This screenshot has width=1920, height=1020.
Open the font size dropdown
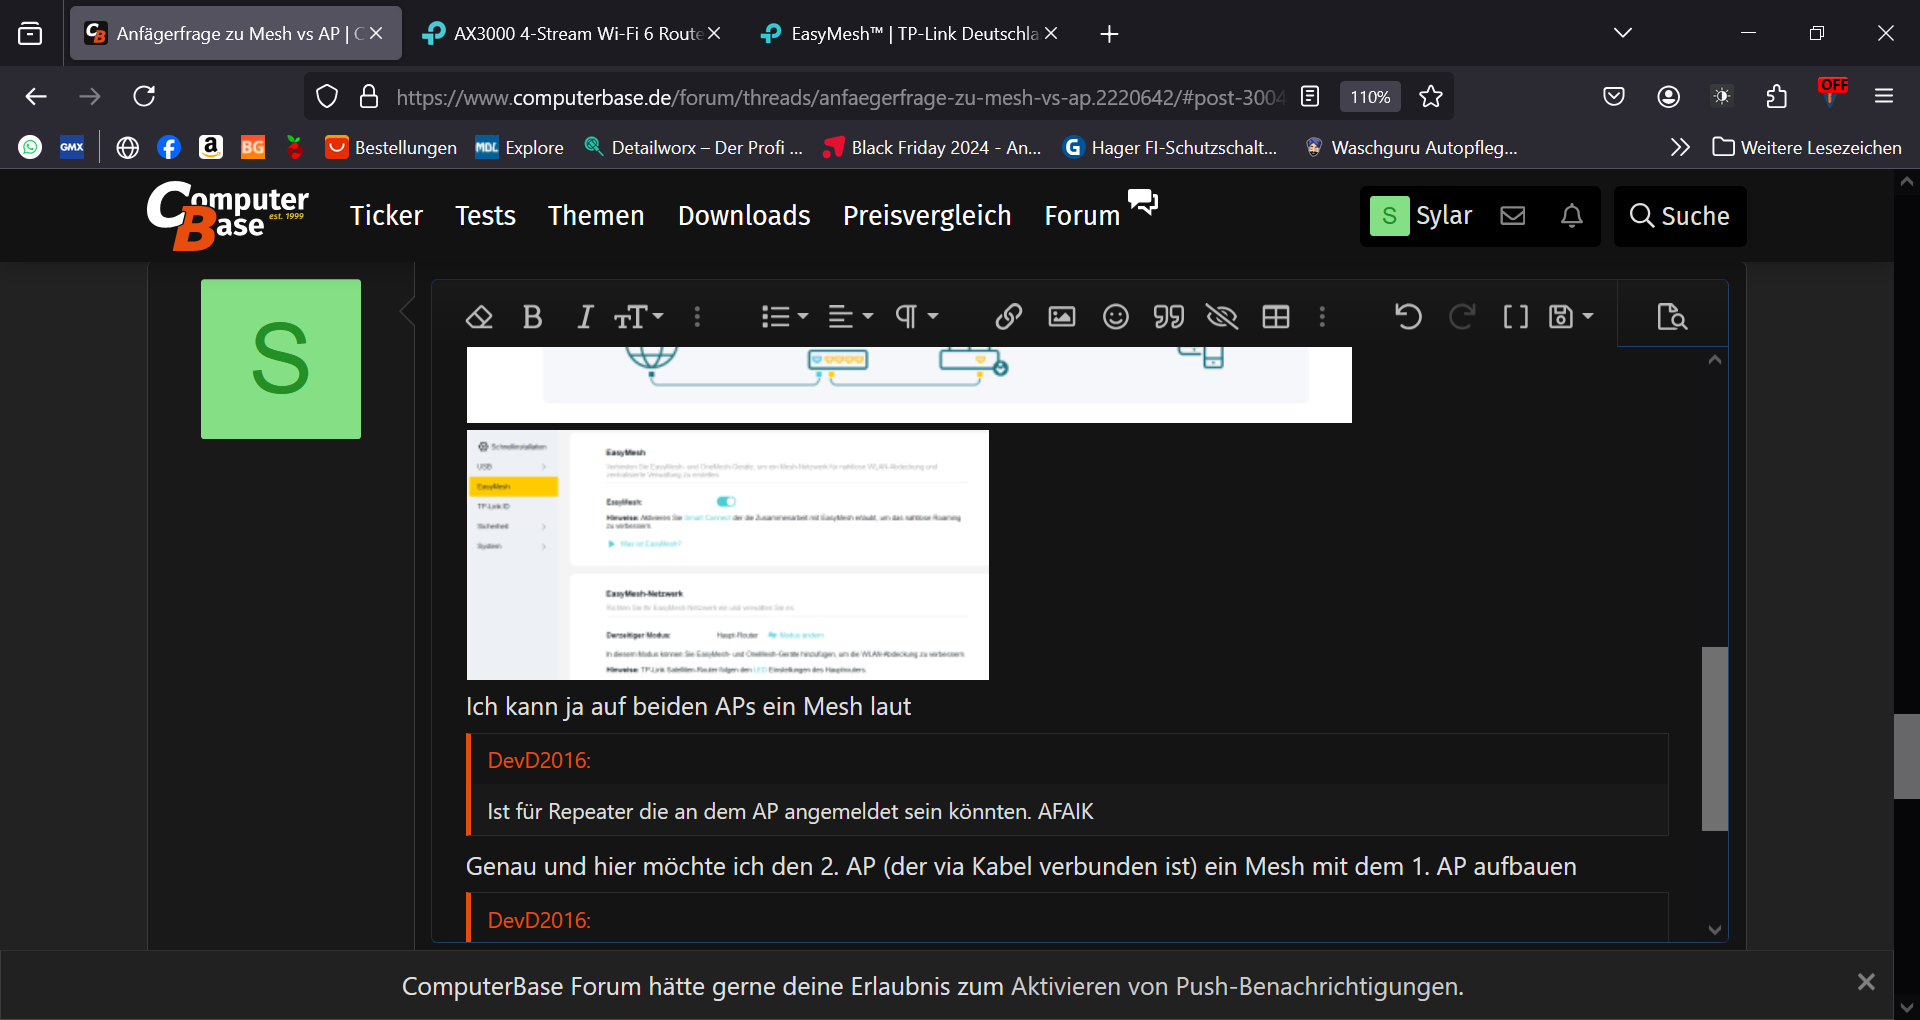tap(638, 317)
